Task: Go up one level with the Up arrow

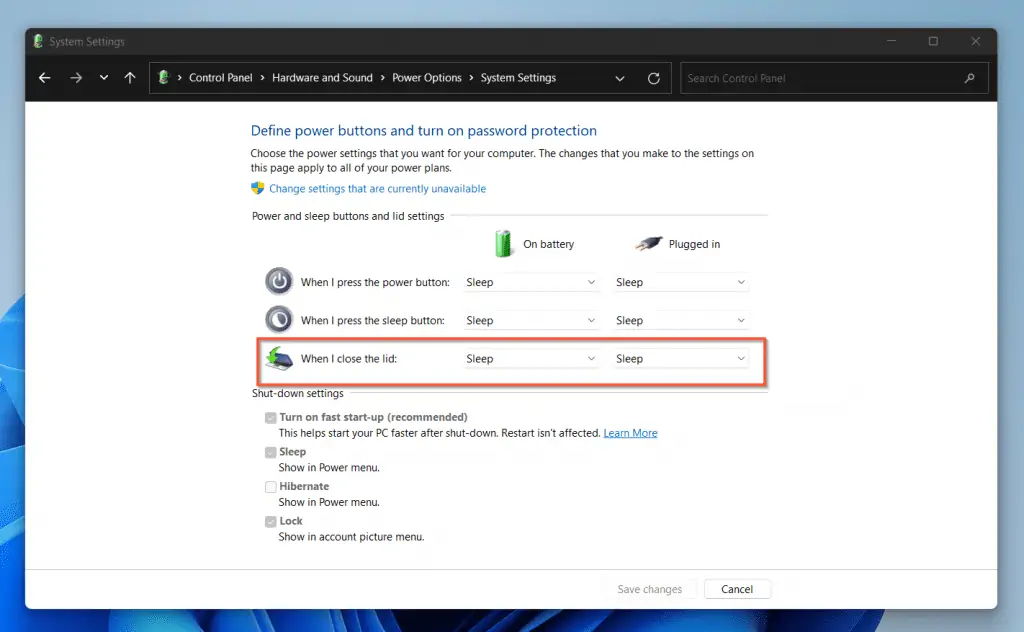Action: 130,78
